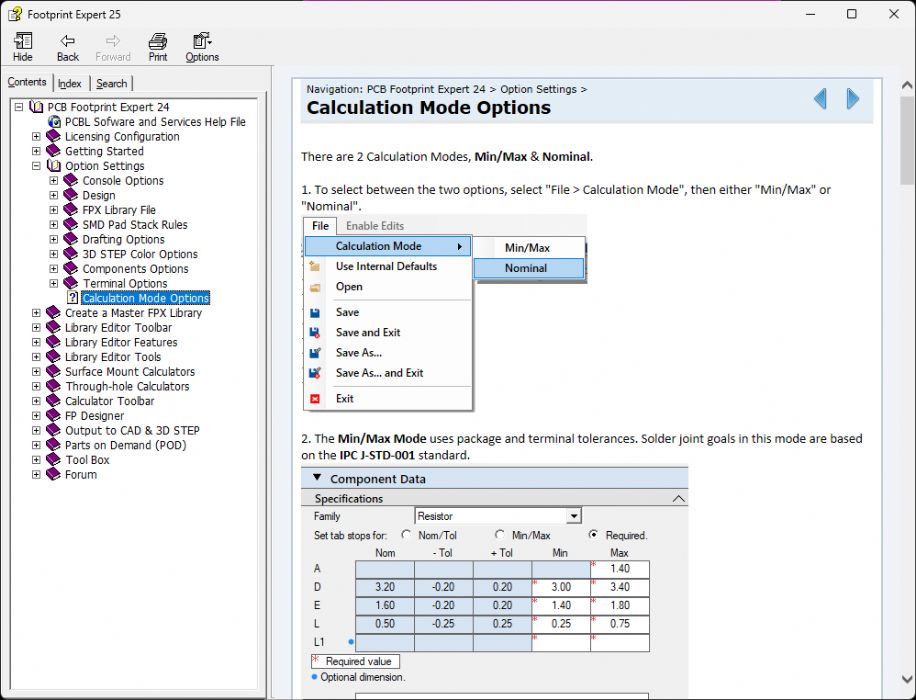Expand the SMD Pad Stack Rules node
Screen dimensions: 916x700
click(54, 224)
